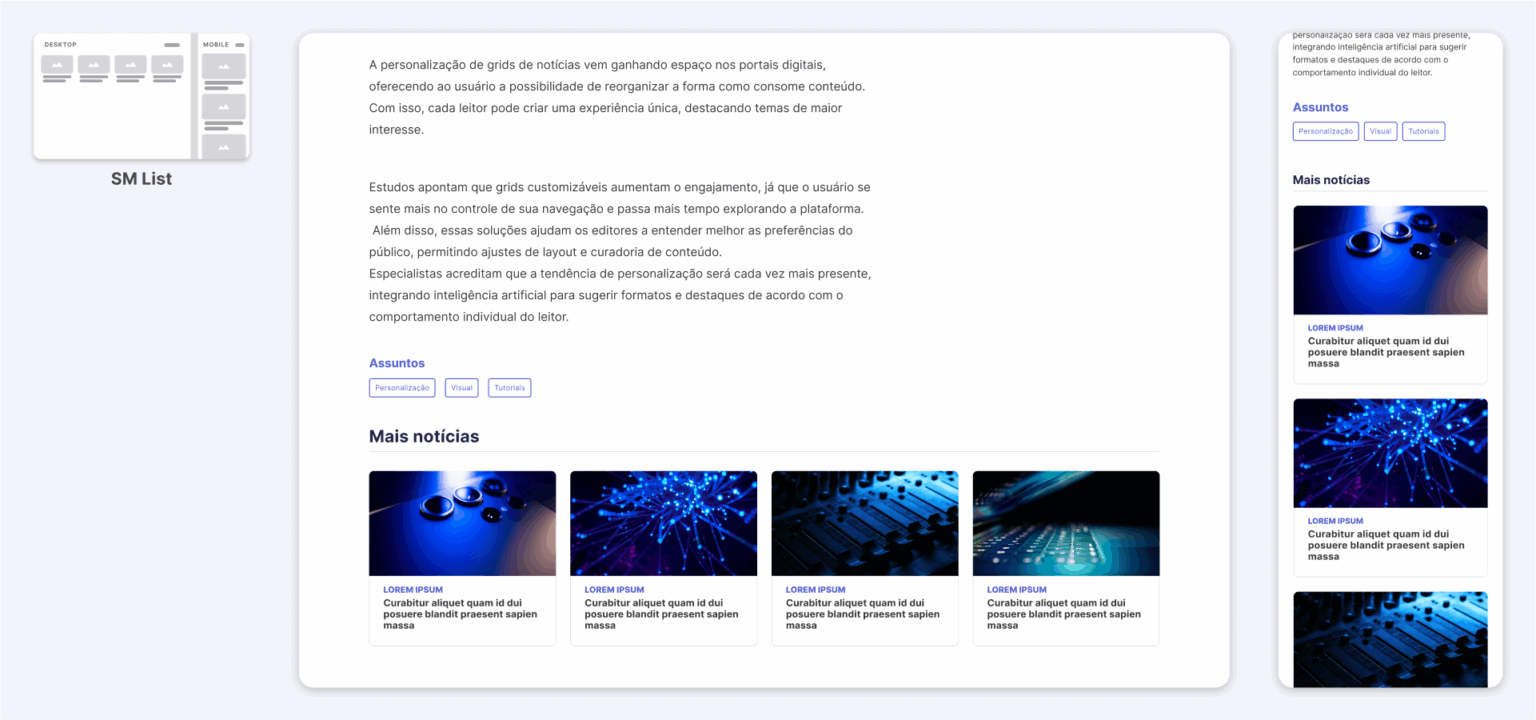Click the desktop paragraph starting 'Estudos apontam que grids'
The image size is (1536, 720).
[x=620, y=252]
